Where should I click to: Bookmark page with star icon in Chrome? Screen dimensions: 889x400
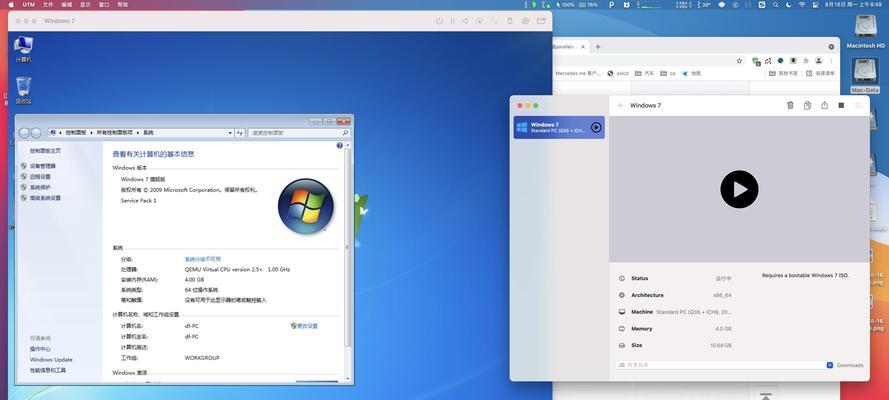tap(739, 61)
